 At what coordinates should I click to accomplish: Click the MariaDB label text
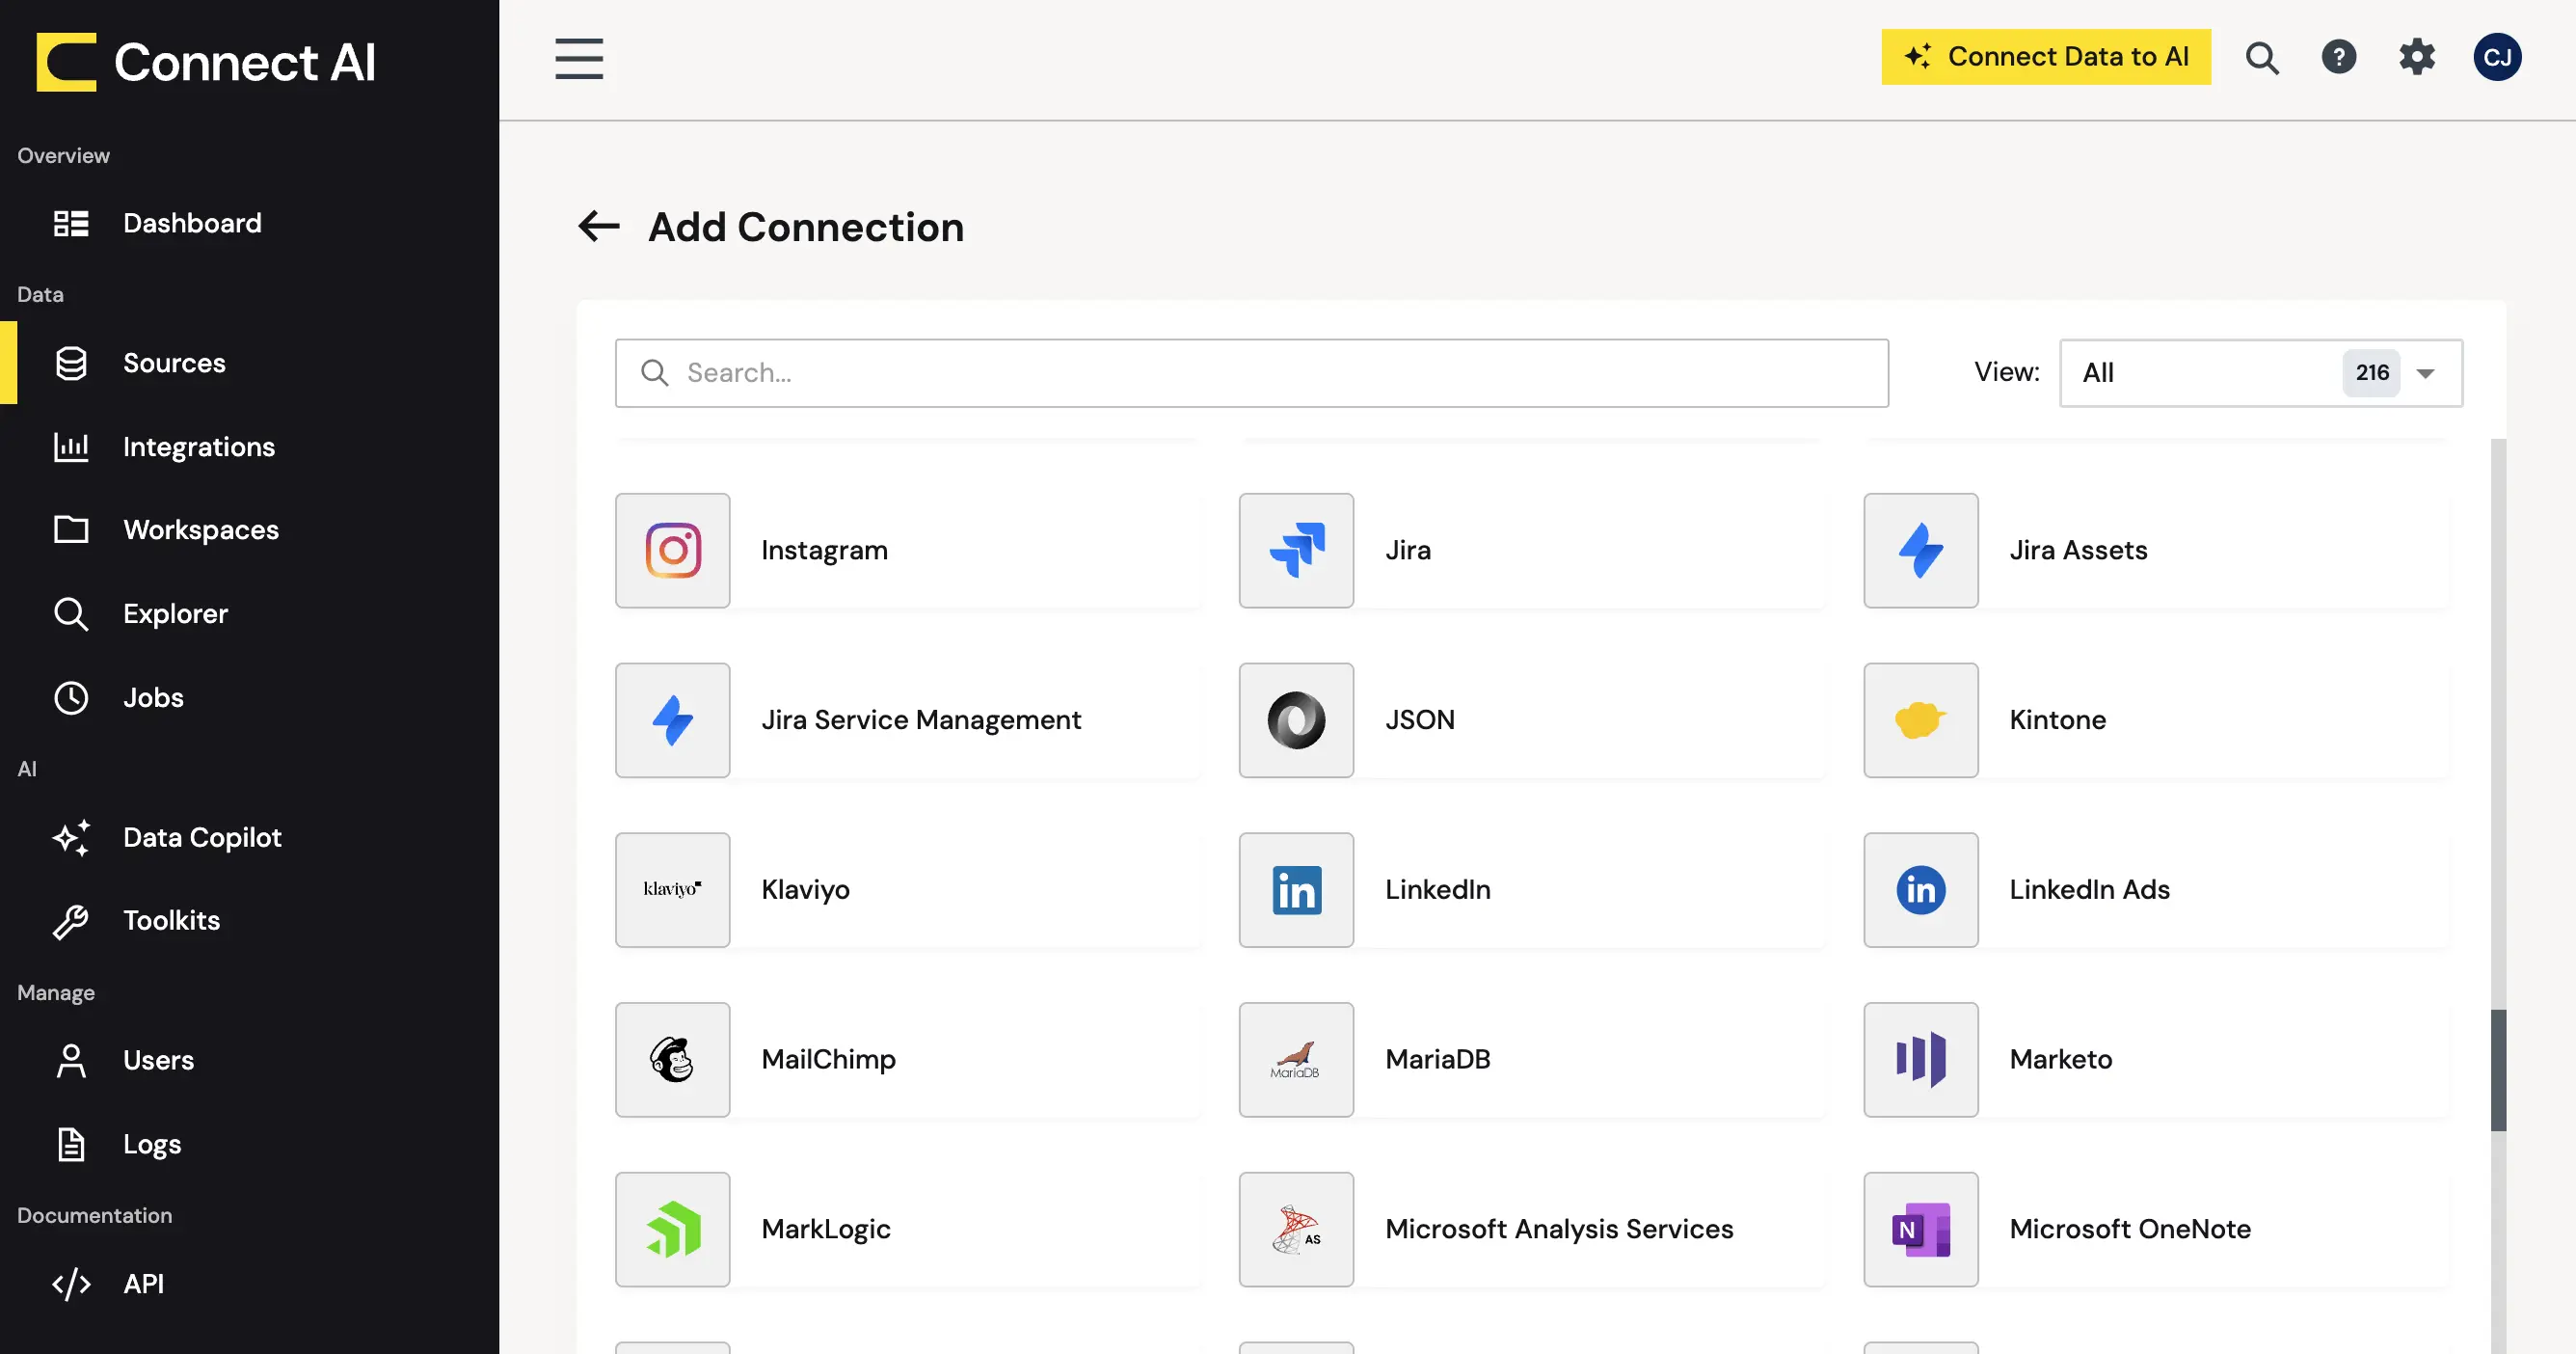[x=1438, y=1060]
